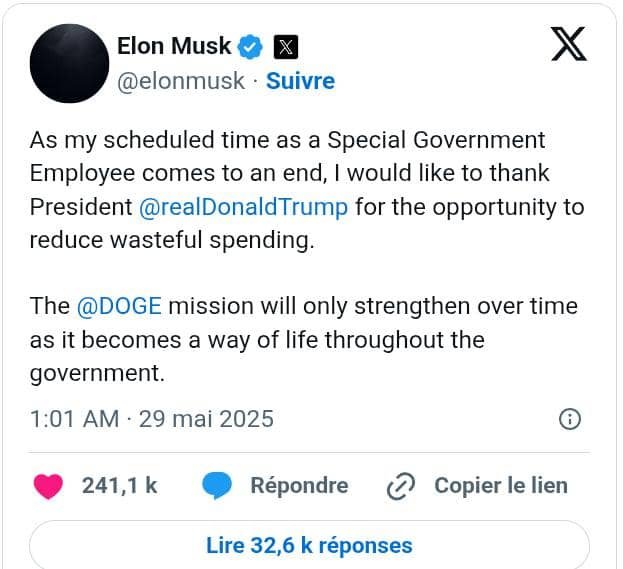Open Lire 32,6 k réponses
Image resolution: width=623 pixels, height=569 pixels.
[x=309, y=546]
